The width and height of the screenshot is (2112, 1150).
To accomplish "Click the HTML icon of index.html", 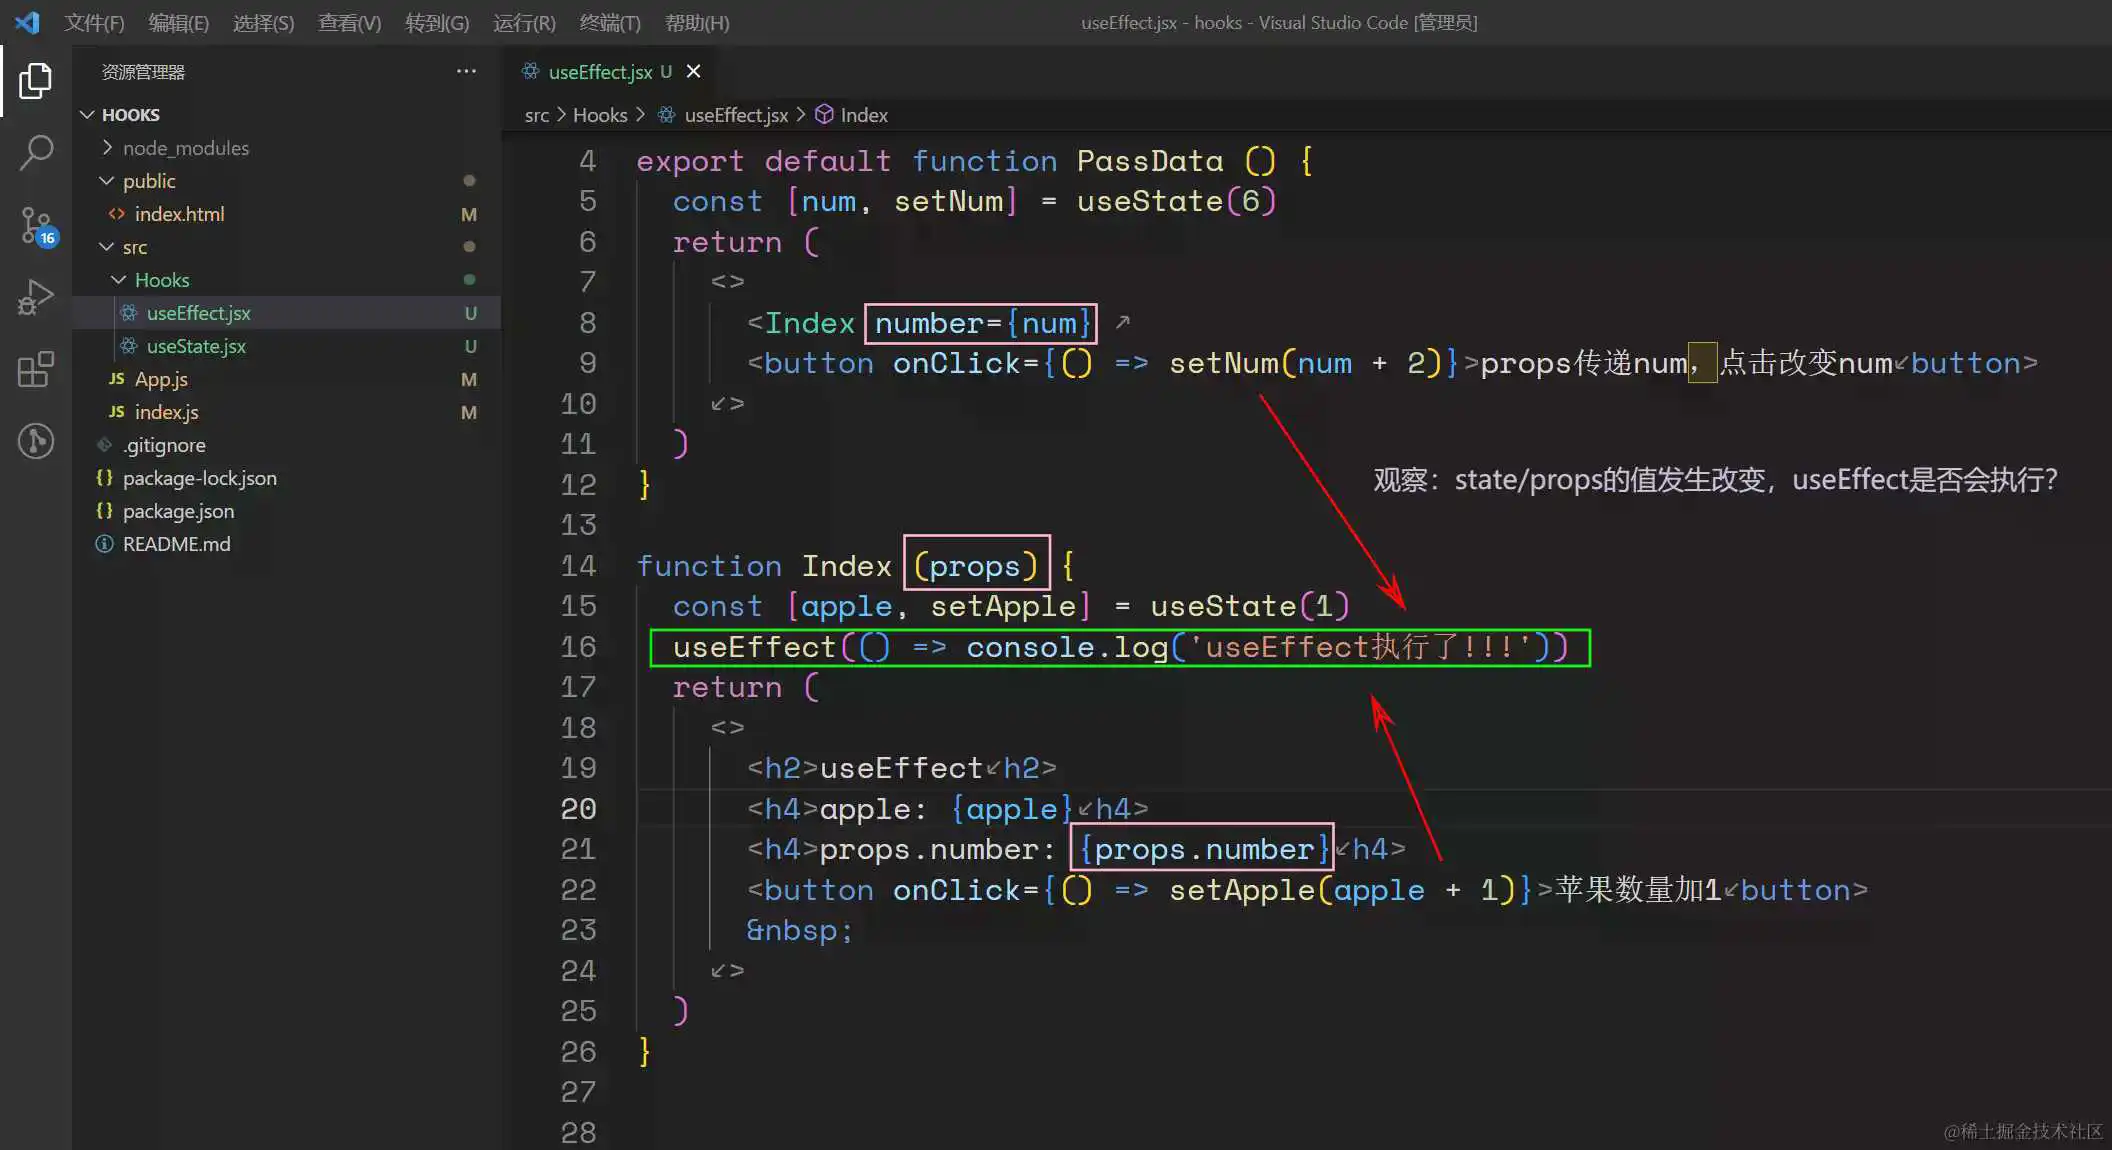I will point(117,214).
